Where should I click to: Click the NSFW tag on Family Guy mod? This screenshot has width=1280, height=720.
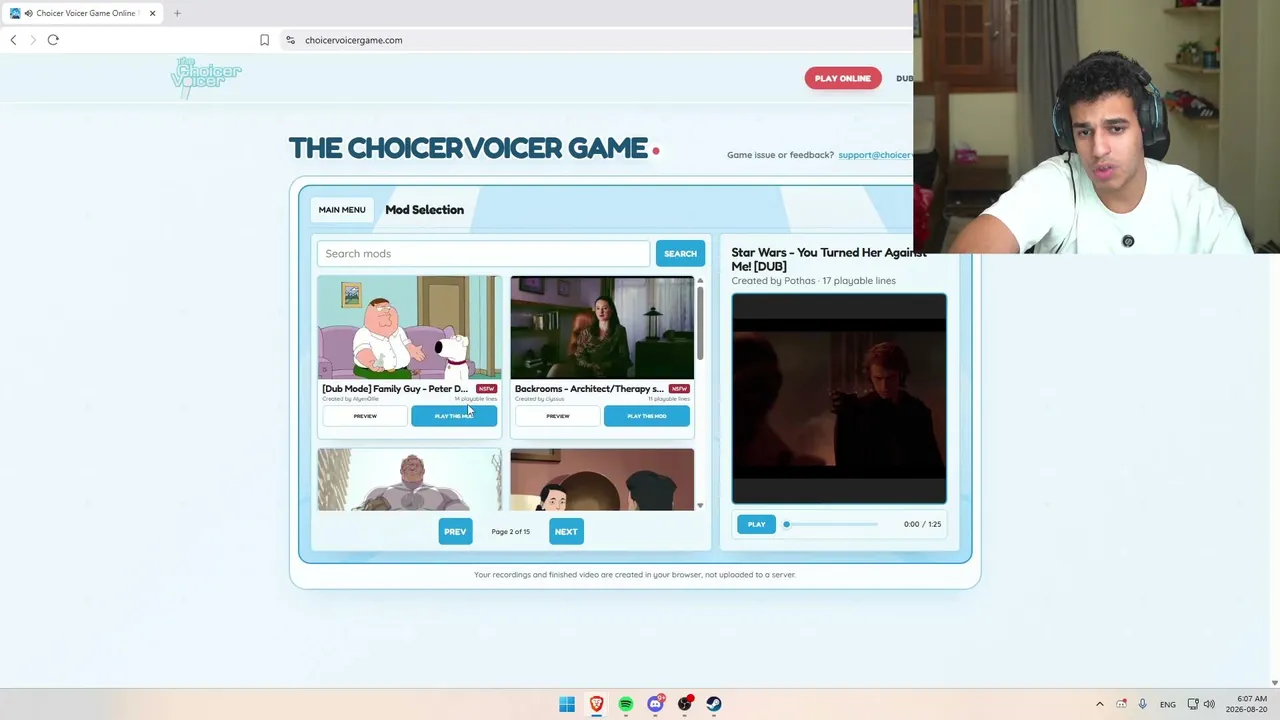pos(486,389)
